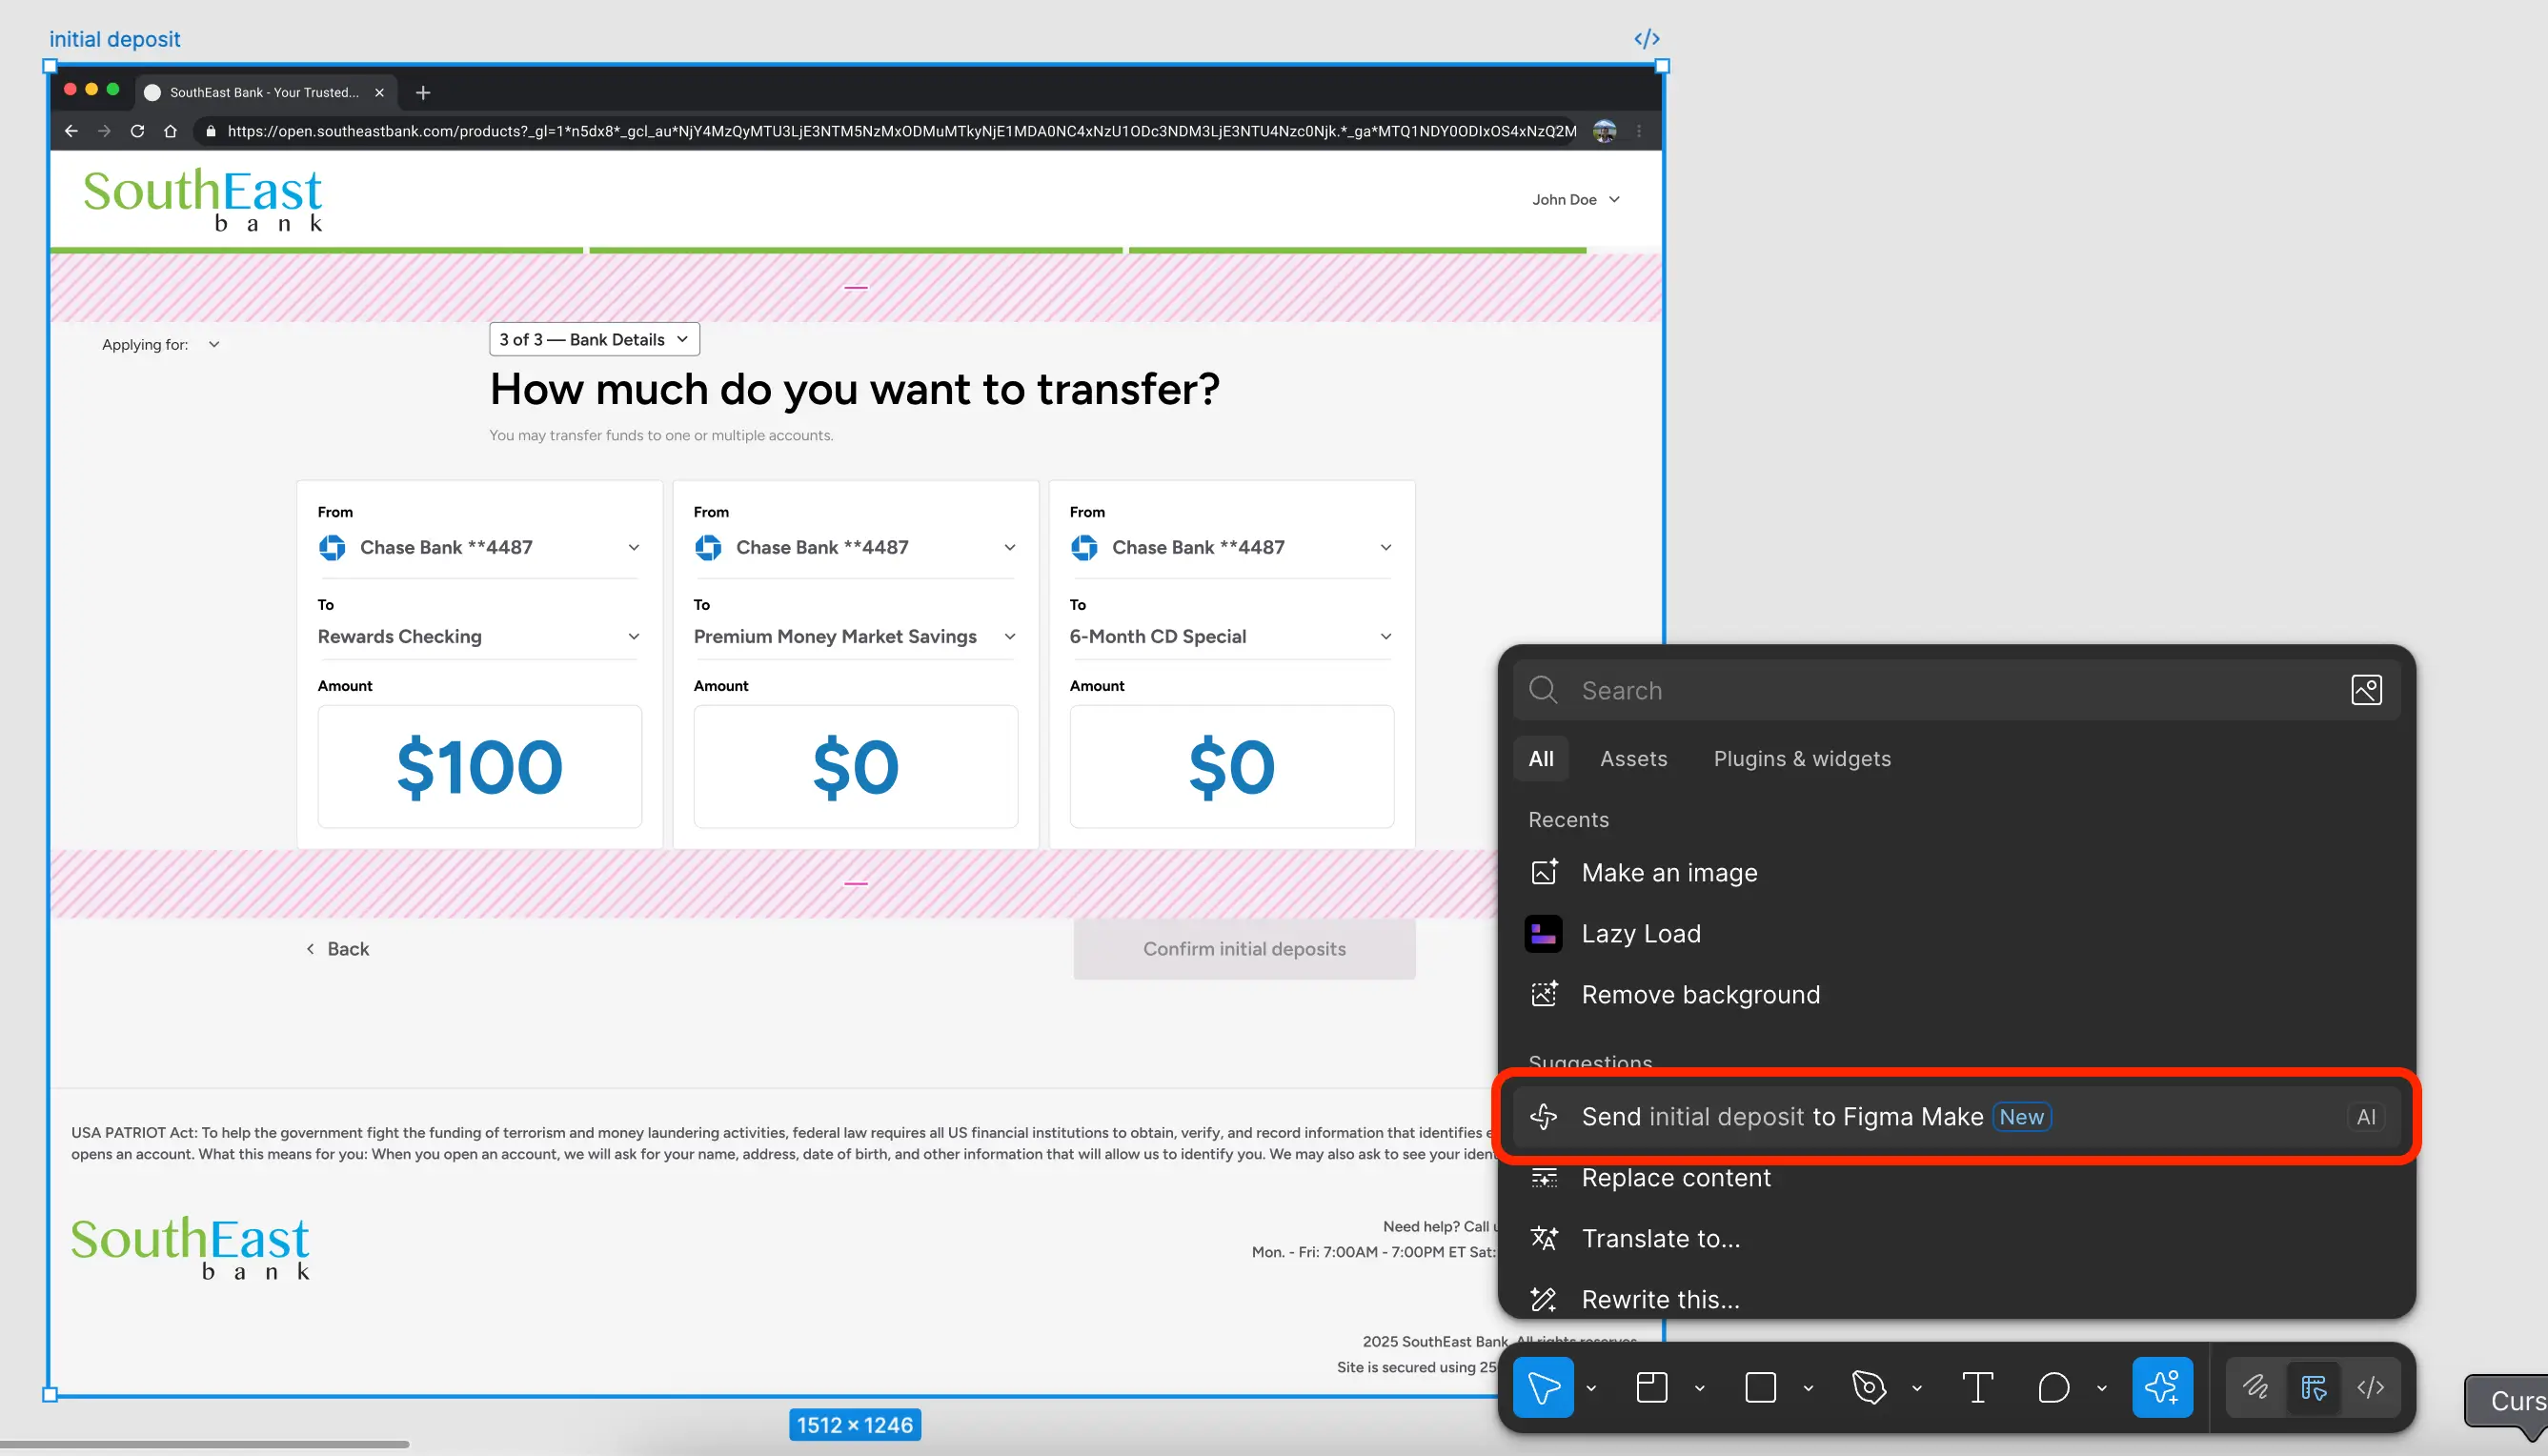Image resolution: width=2548 pixels, height=1456 pixels.
Task: Toggle Dev Mode in toolbar
Action: click(x=2371, y=1387)
